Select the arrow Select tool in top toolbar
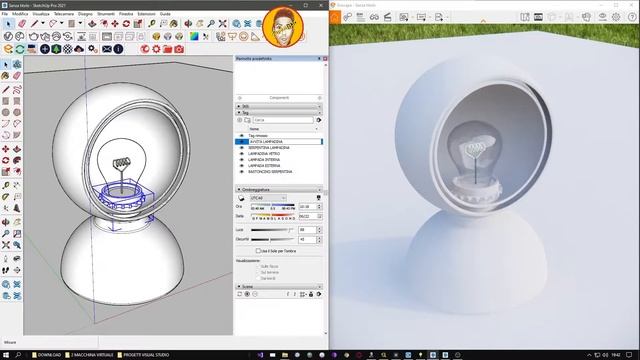Image resolution: width=640 pixels, height=360 pixels. point(8,24)
